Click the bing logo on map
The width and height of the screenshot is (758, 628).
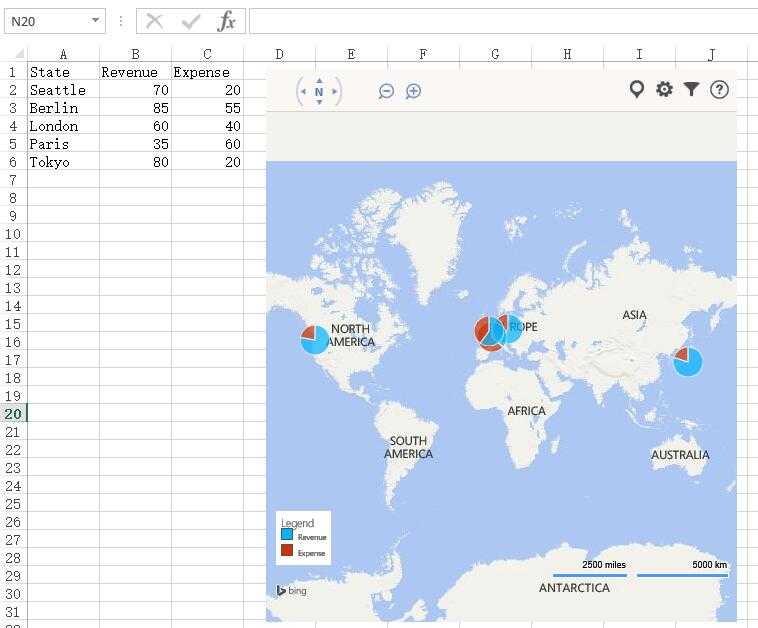coord(292,590)
